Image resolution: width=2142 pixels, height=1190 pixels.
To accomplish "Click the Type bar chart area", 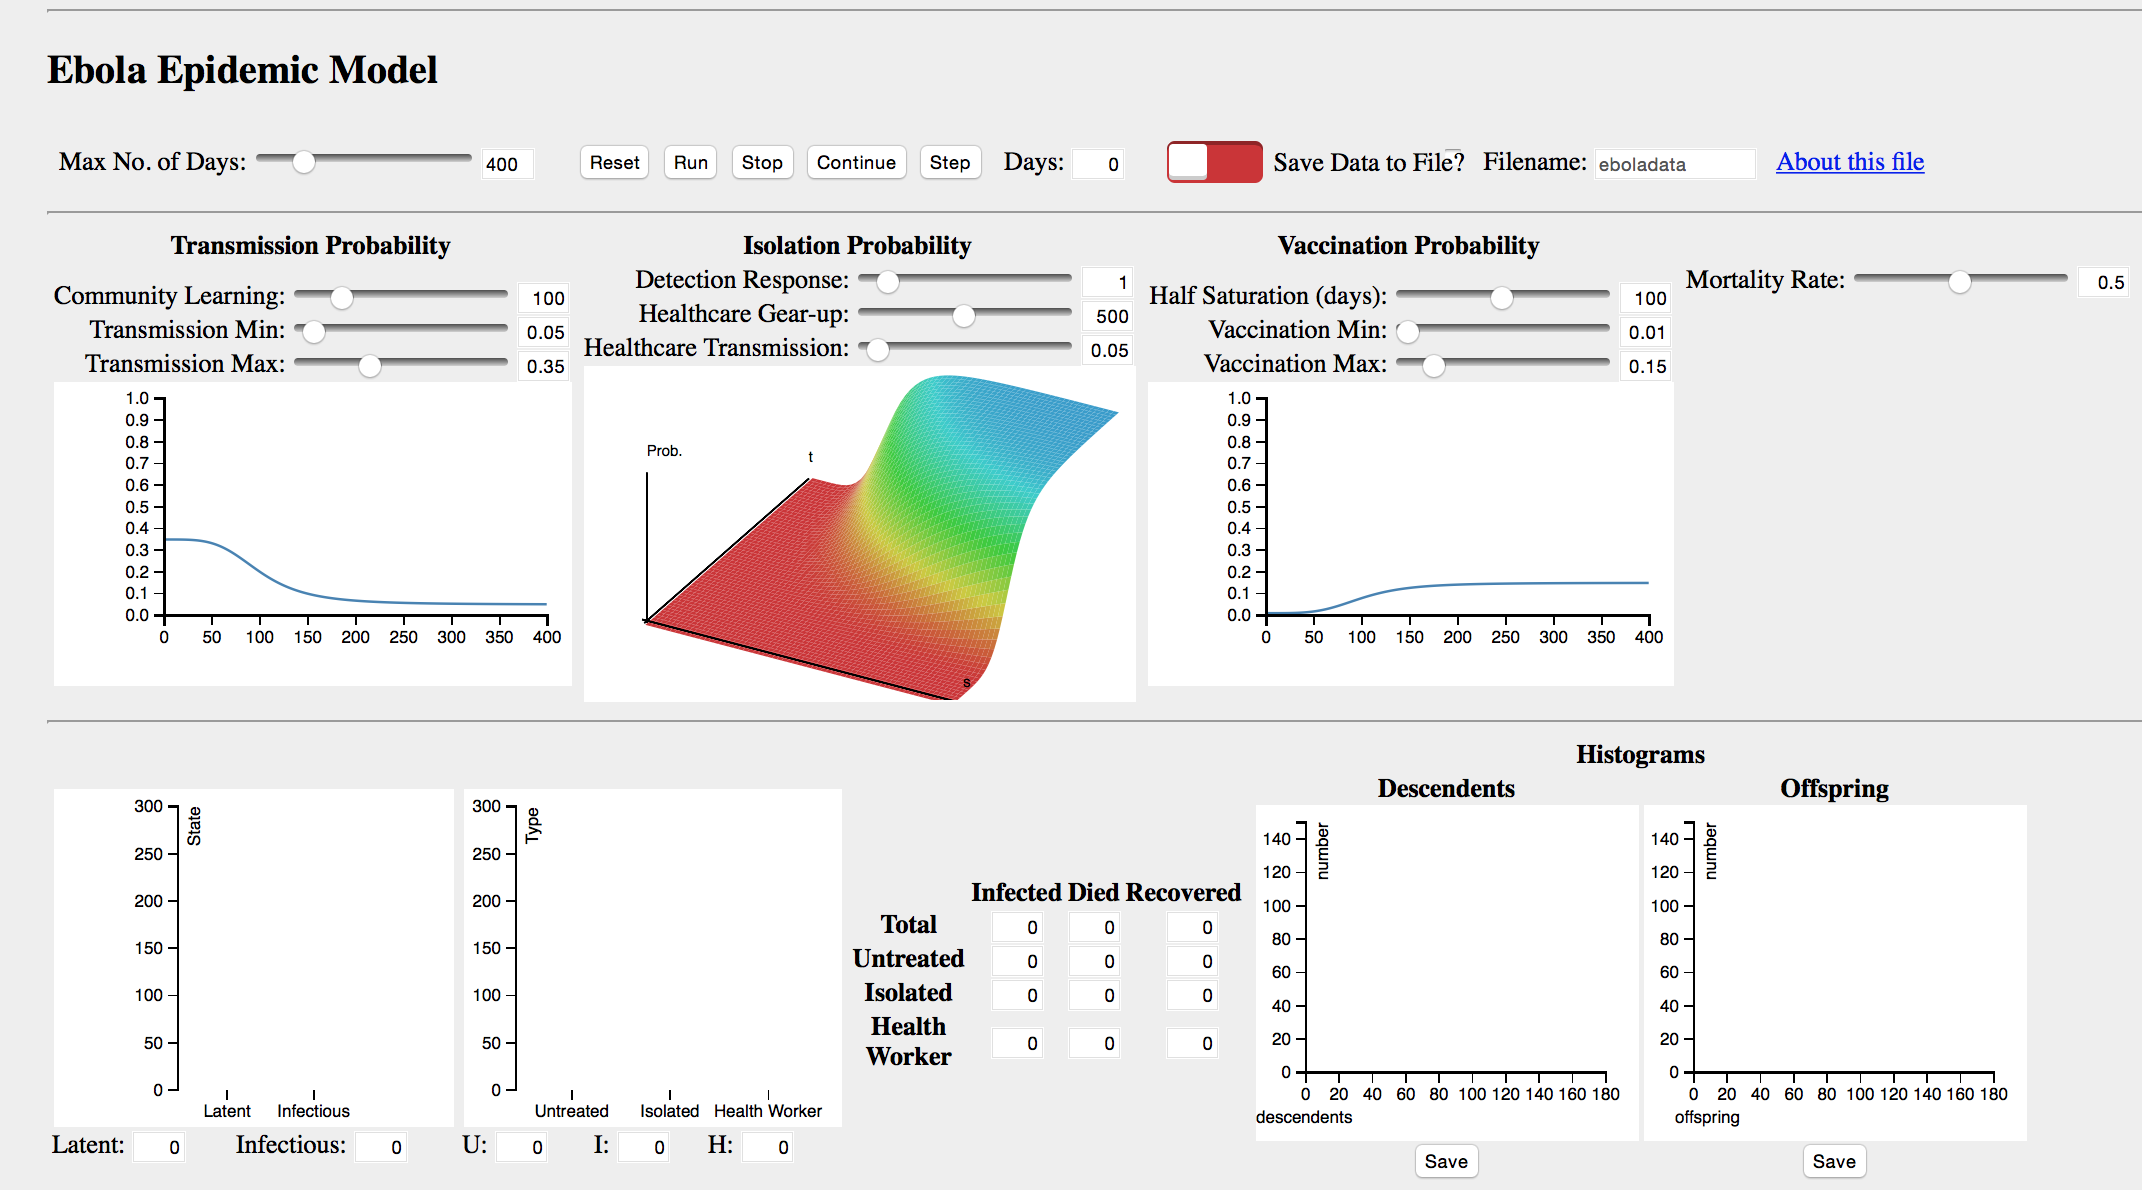I will [x=653, y=958].
